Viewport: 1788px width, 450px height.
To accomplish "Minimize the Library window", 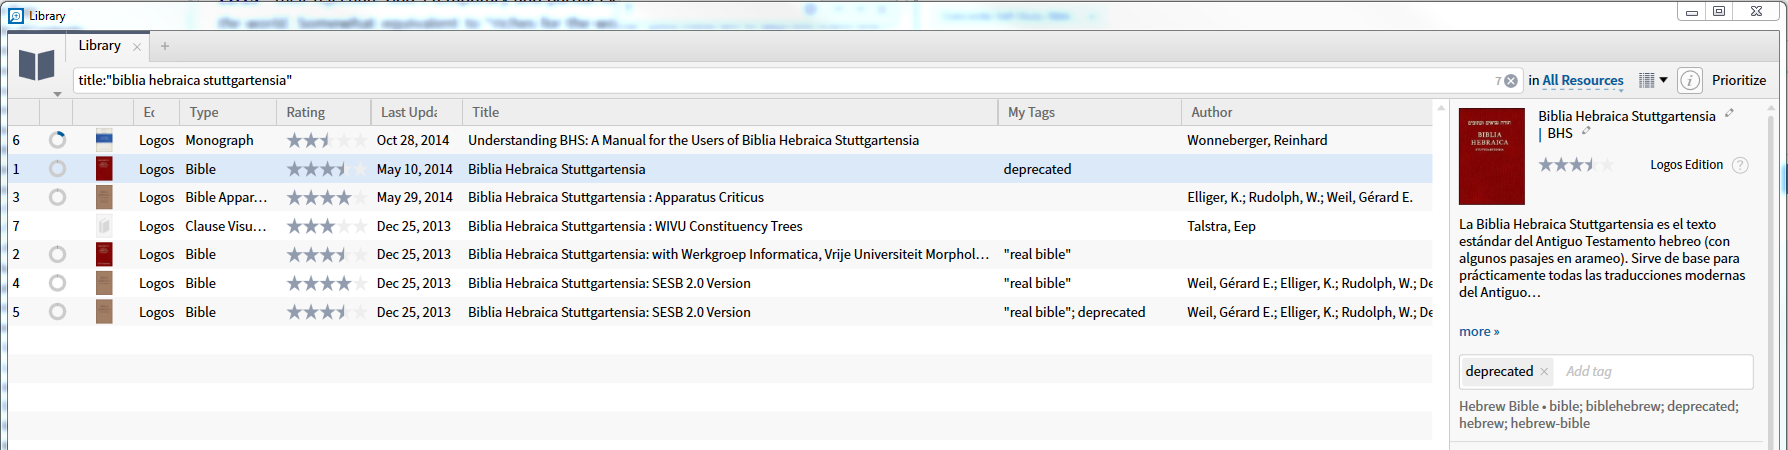I will point(1691,11).
